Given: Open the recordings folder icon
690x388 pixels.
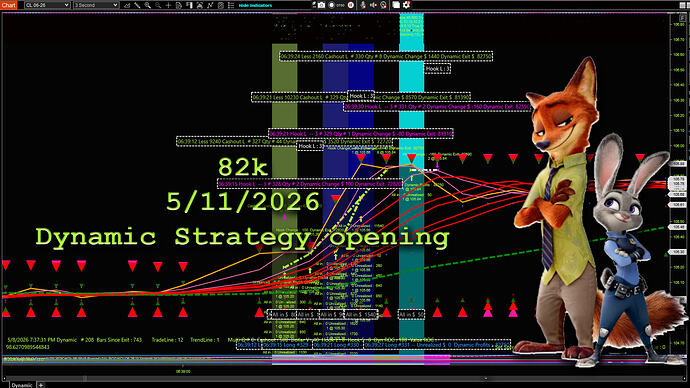Looking at the screenshot, I should (396, 5).
